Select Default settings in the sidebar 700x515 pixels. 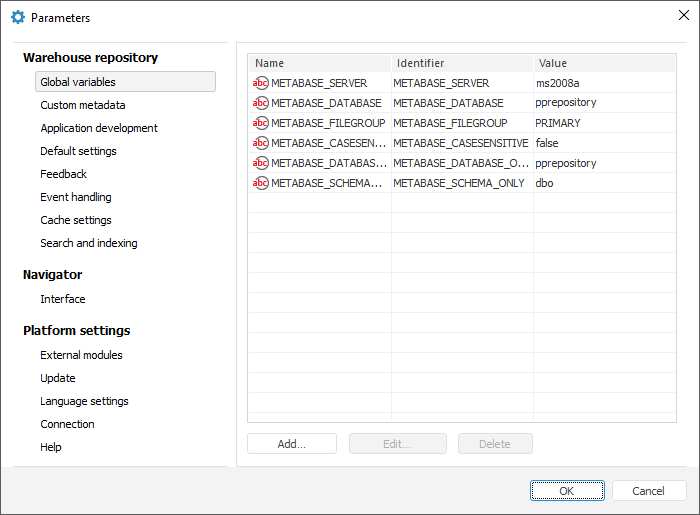click(x=78, y=151)
